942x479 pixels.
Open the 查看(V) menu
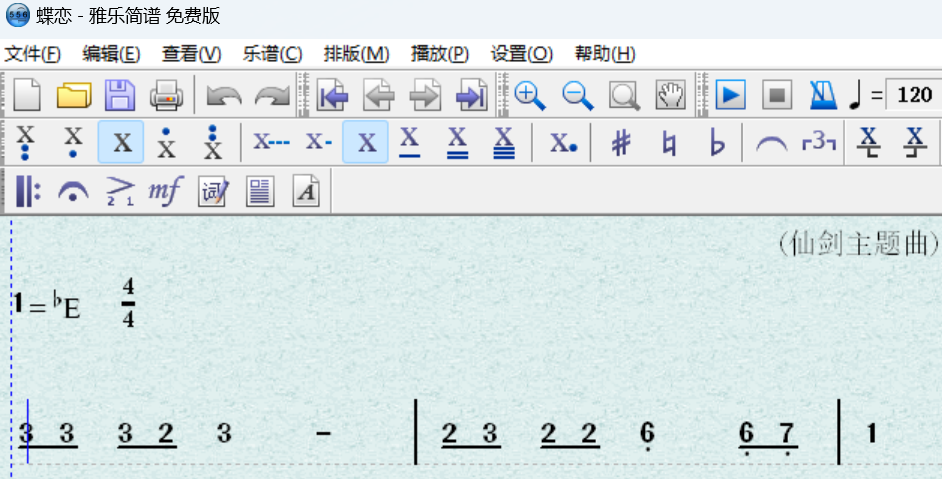click(x=192, y=54)
